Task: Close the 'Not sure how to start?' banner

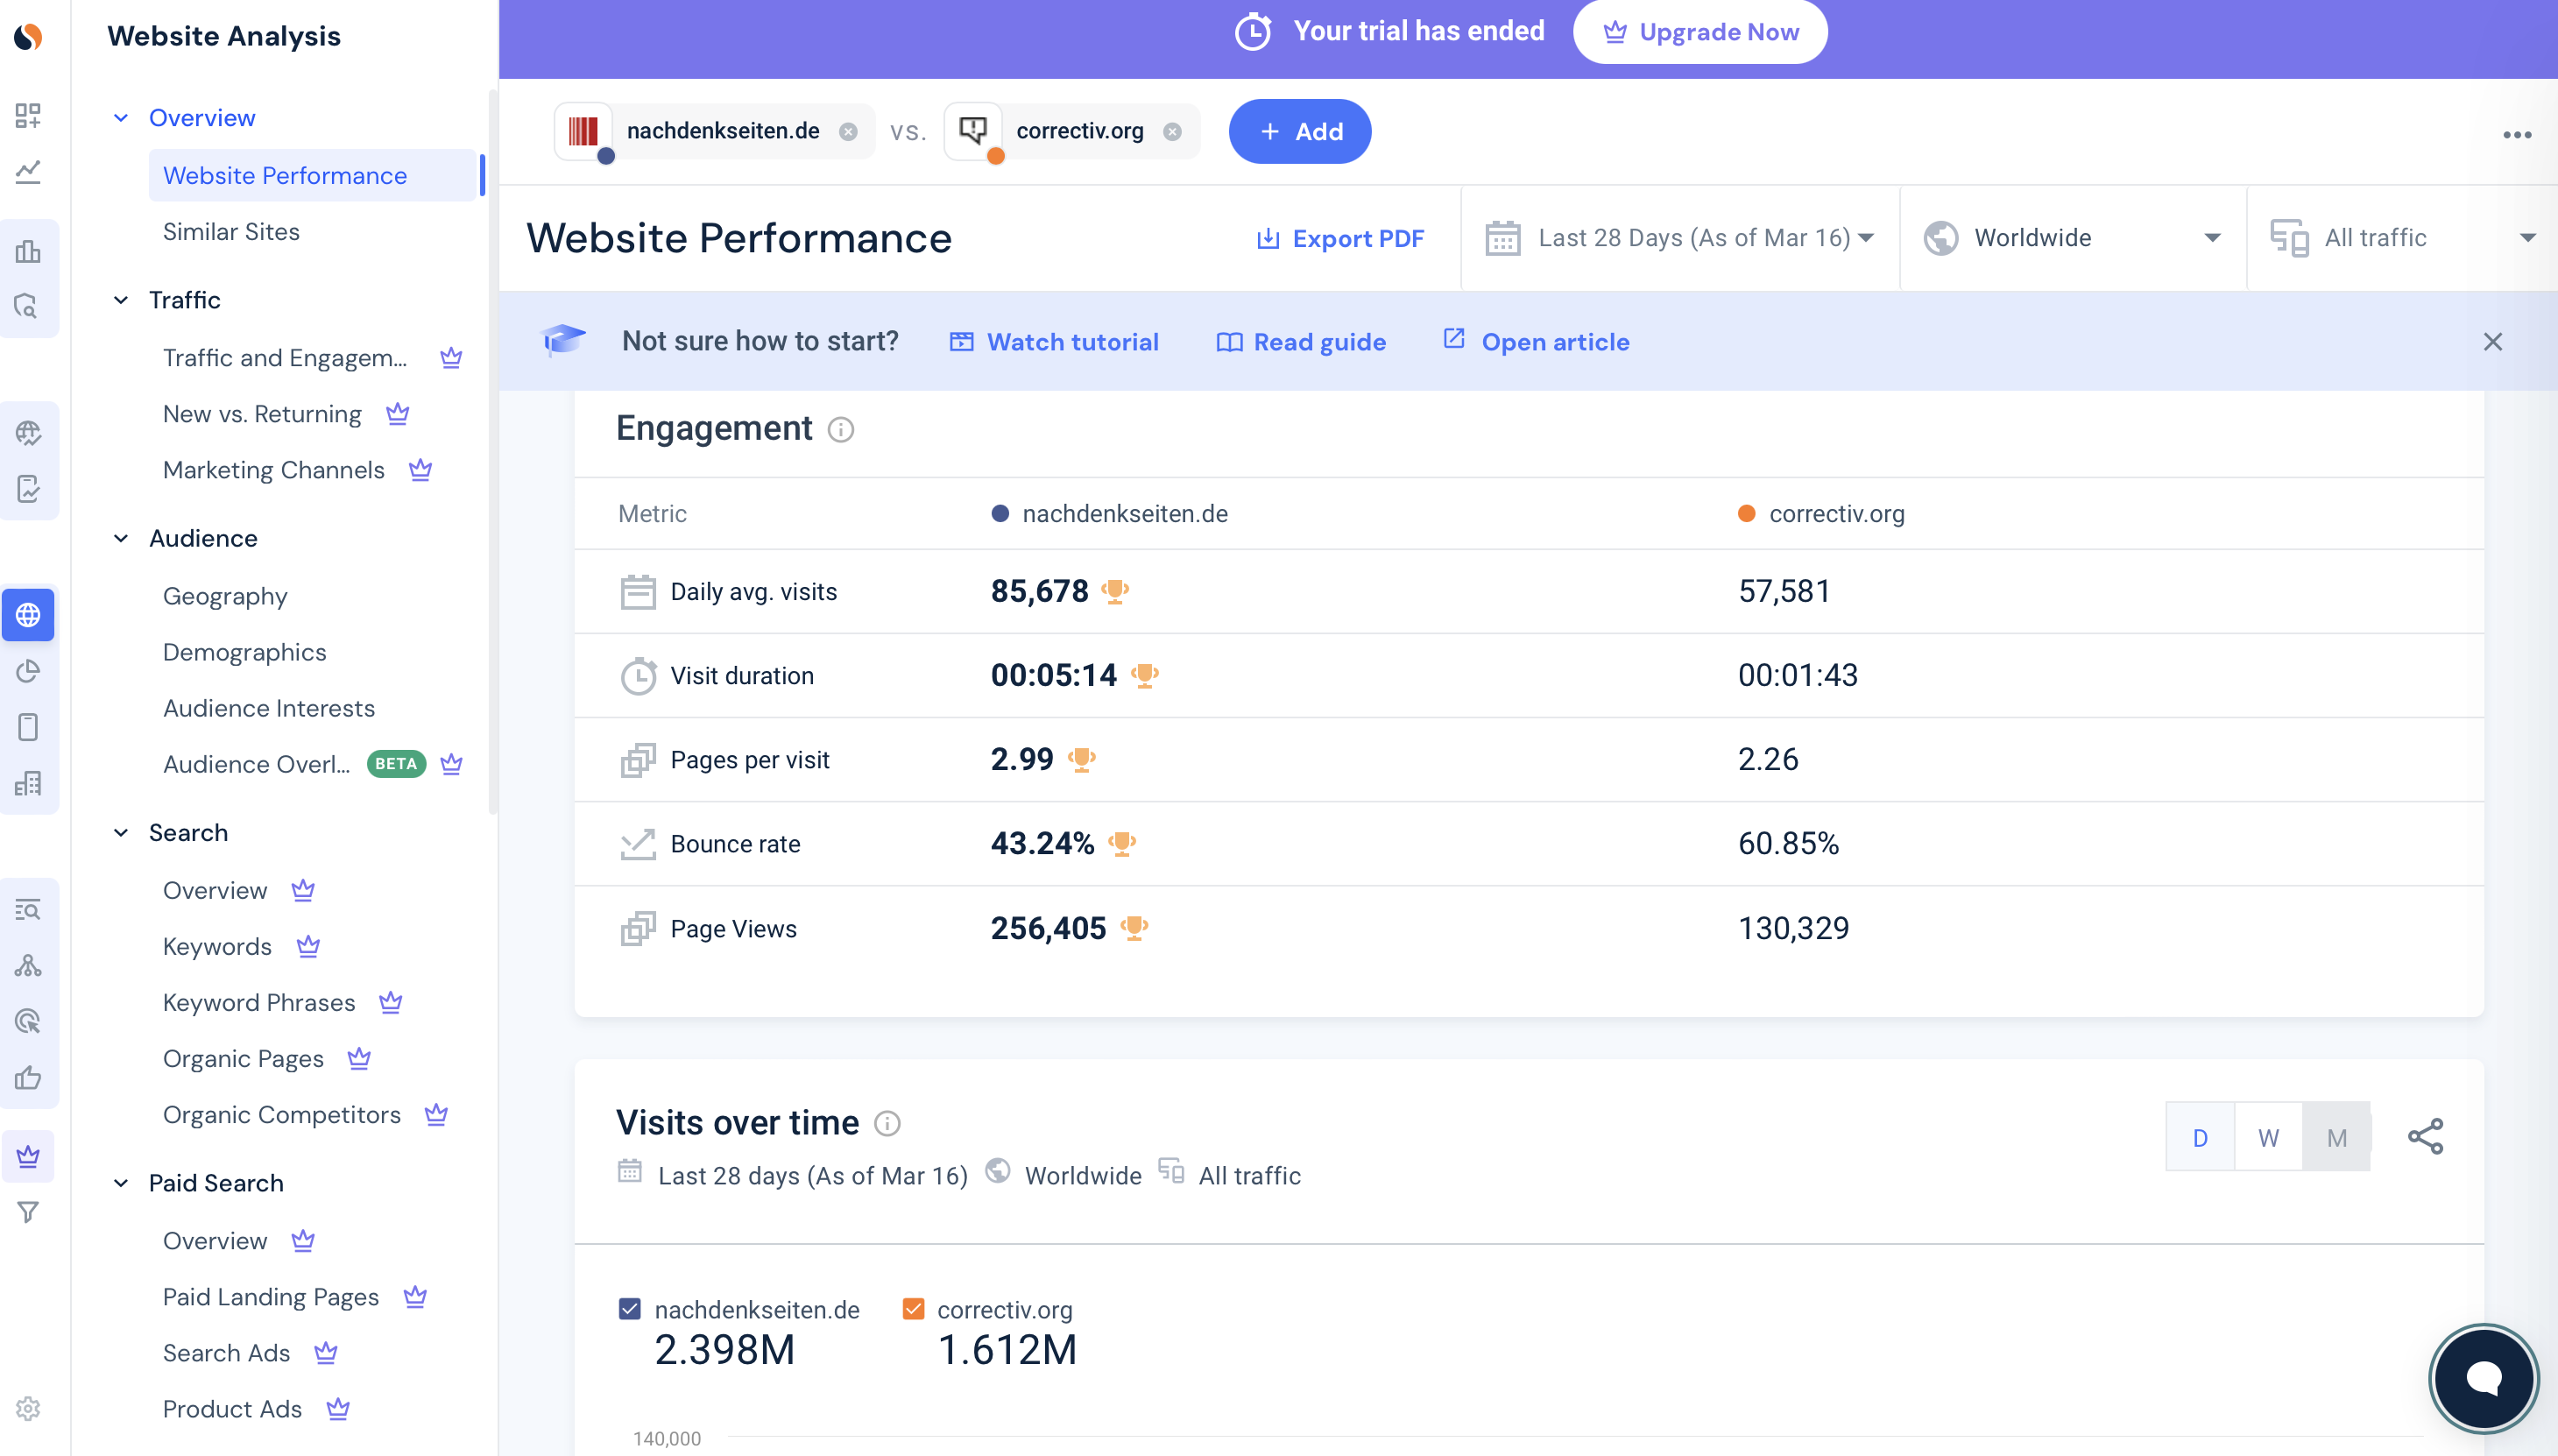Action: tap(2492, 342)
